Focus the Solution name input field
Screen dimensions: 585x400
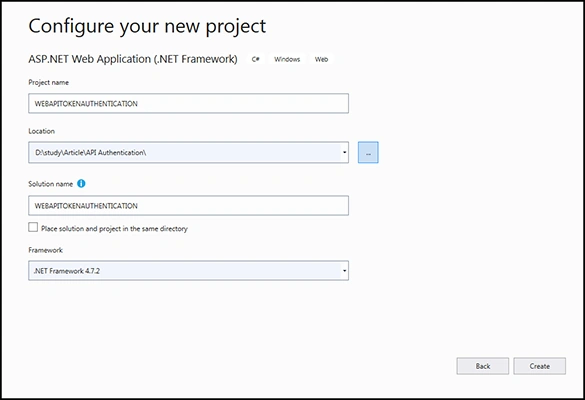(188, 206)
